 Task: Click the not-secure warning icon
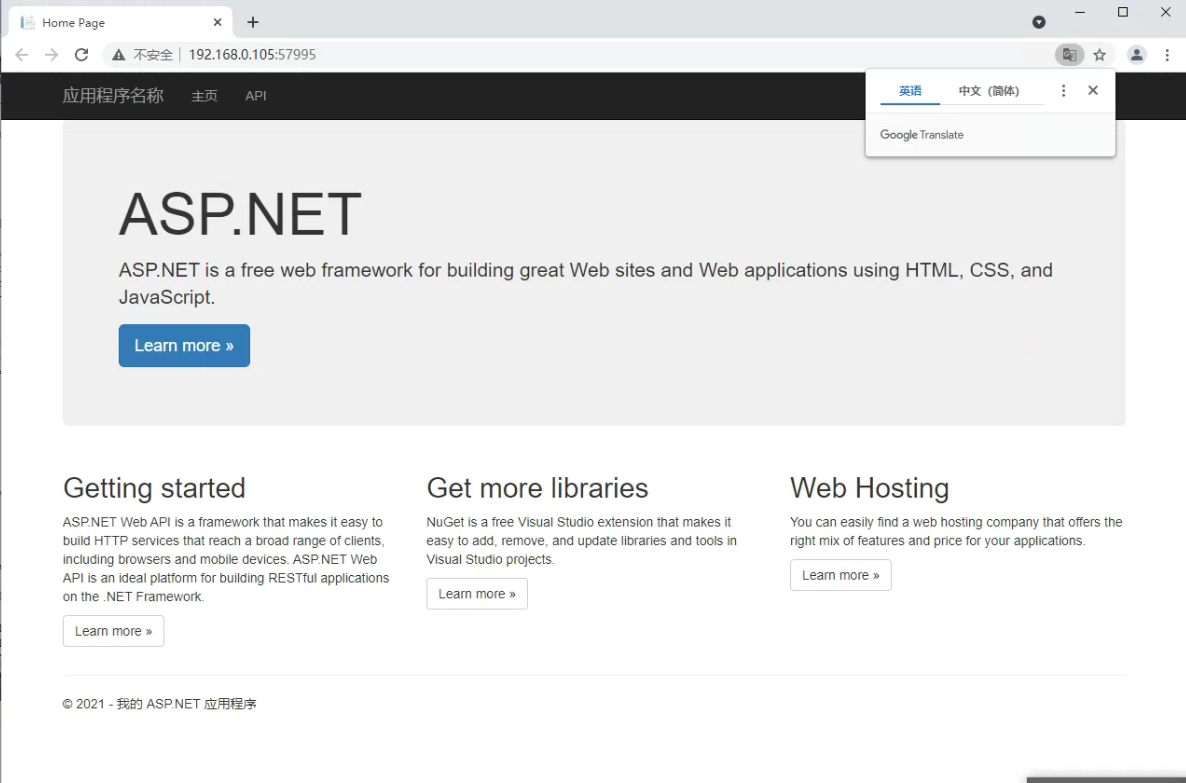pos(119,54)
